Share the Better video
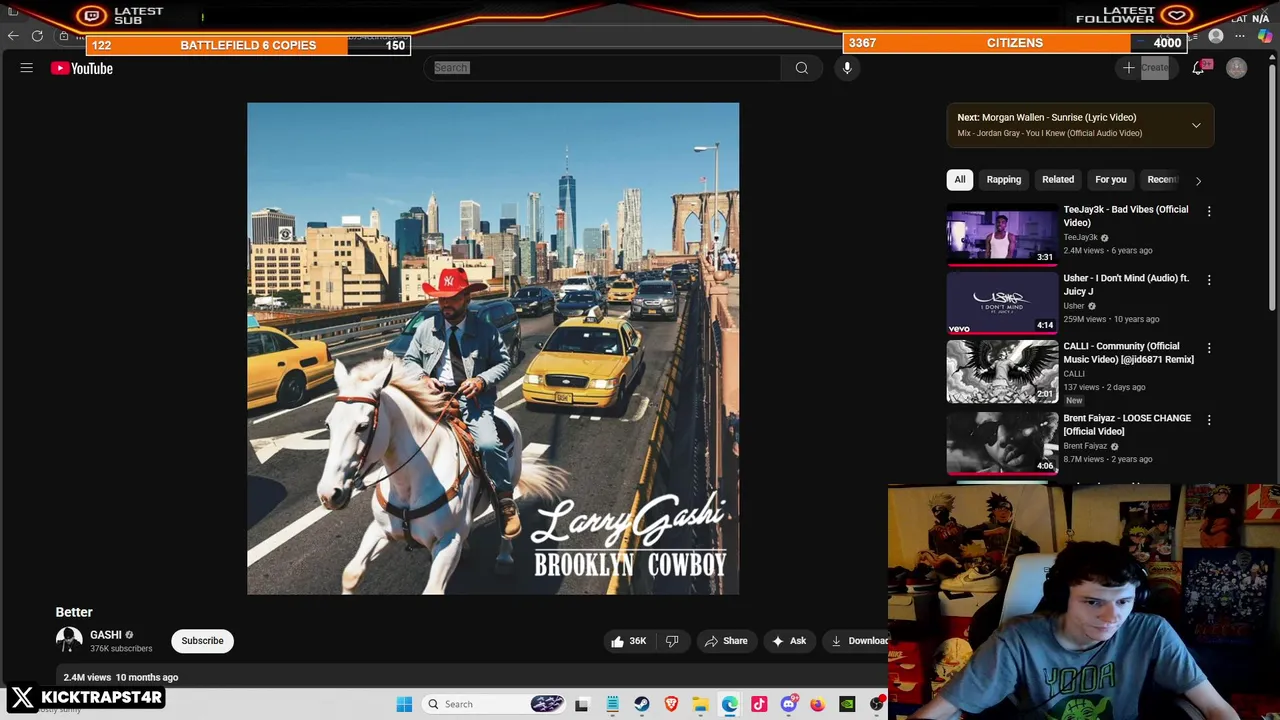Viewport: 1280px width, 720px height. click(726, 641)
